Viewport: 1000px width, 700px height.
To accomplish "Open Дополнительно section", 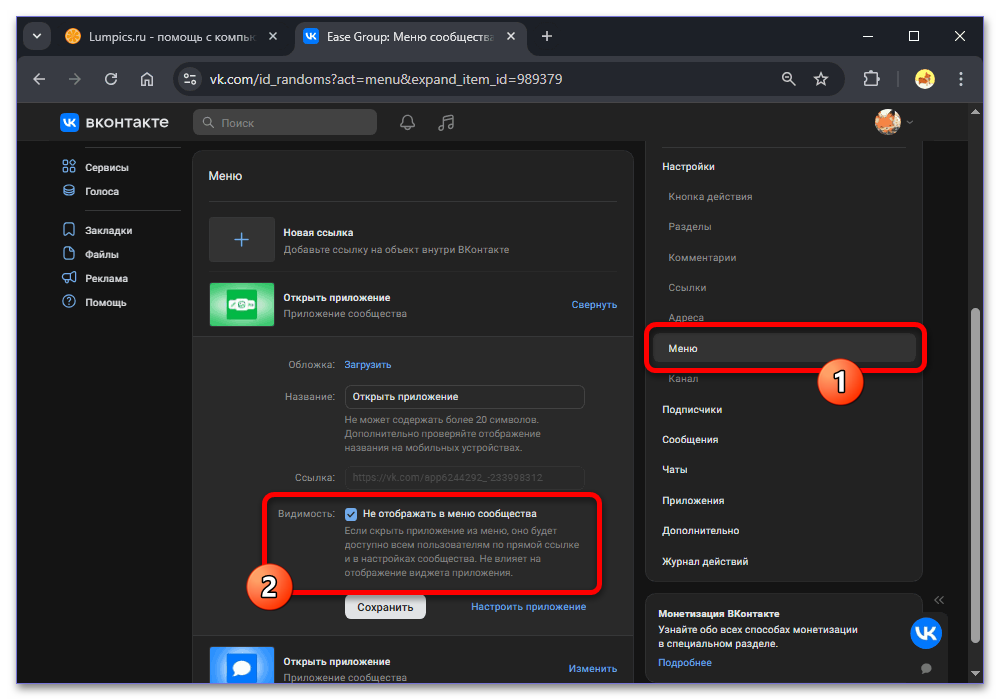I will pos(700,530).
